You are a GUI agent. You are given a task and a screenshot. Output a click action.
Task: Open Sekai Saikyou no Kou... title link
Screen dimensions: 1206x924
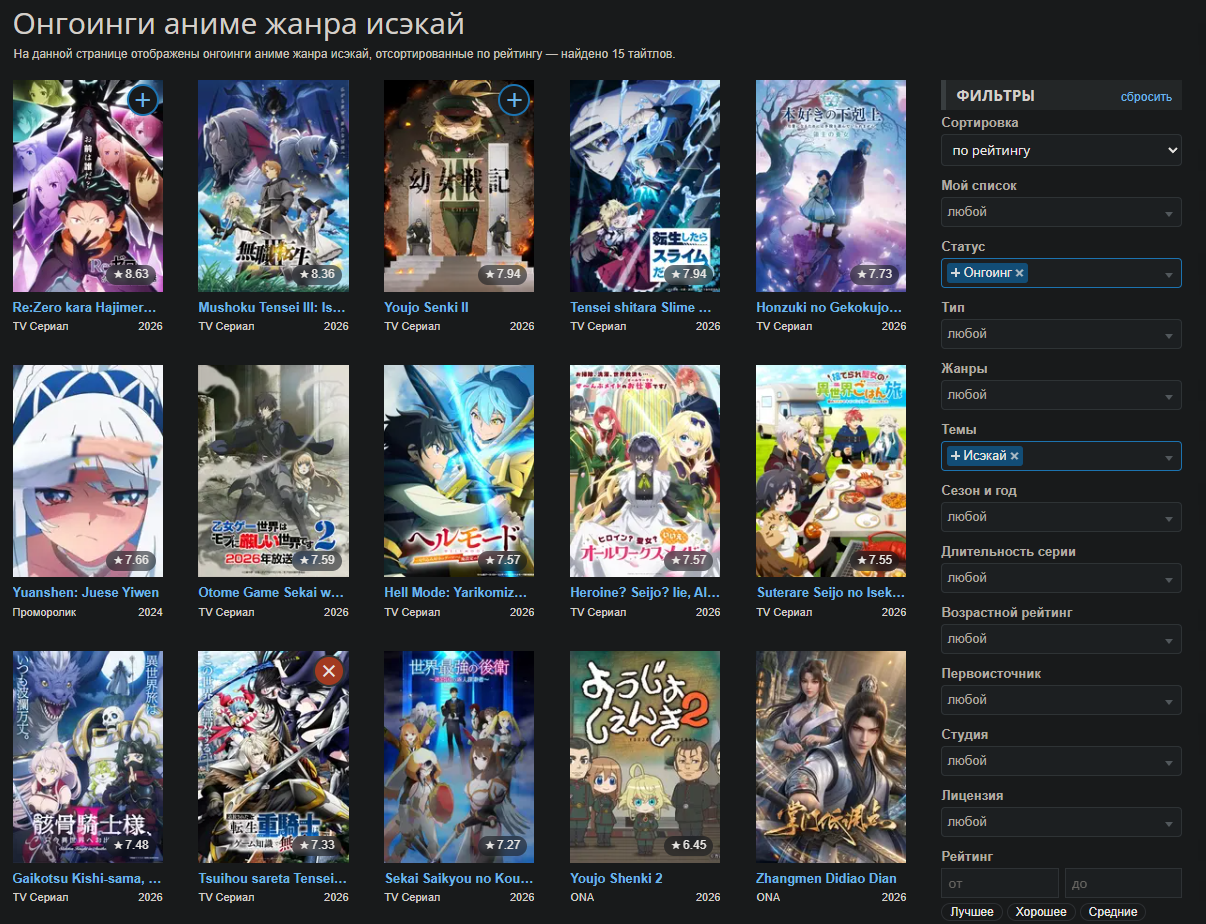(x=458, y=878)
